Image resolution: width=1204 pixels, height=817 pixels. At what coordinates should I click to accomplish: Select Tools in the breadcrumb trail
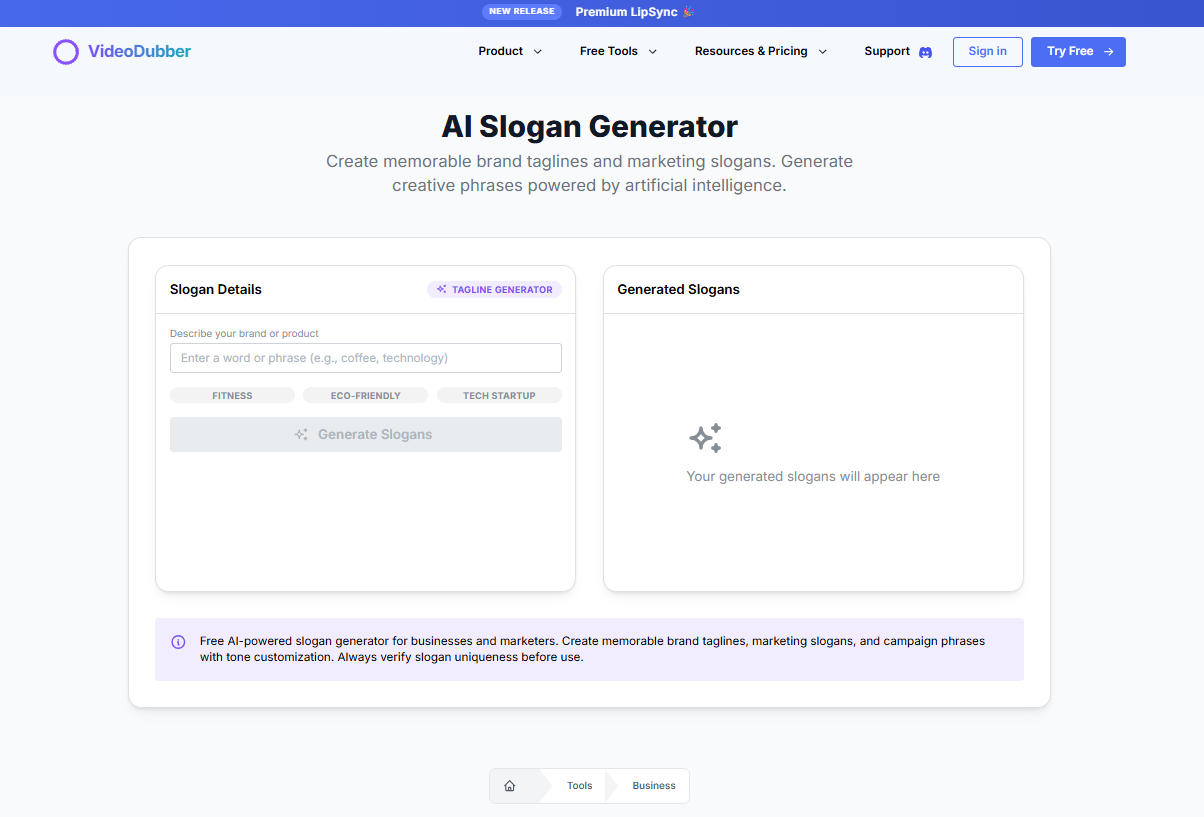tap(579, 785)
